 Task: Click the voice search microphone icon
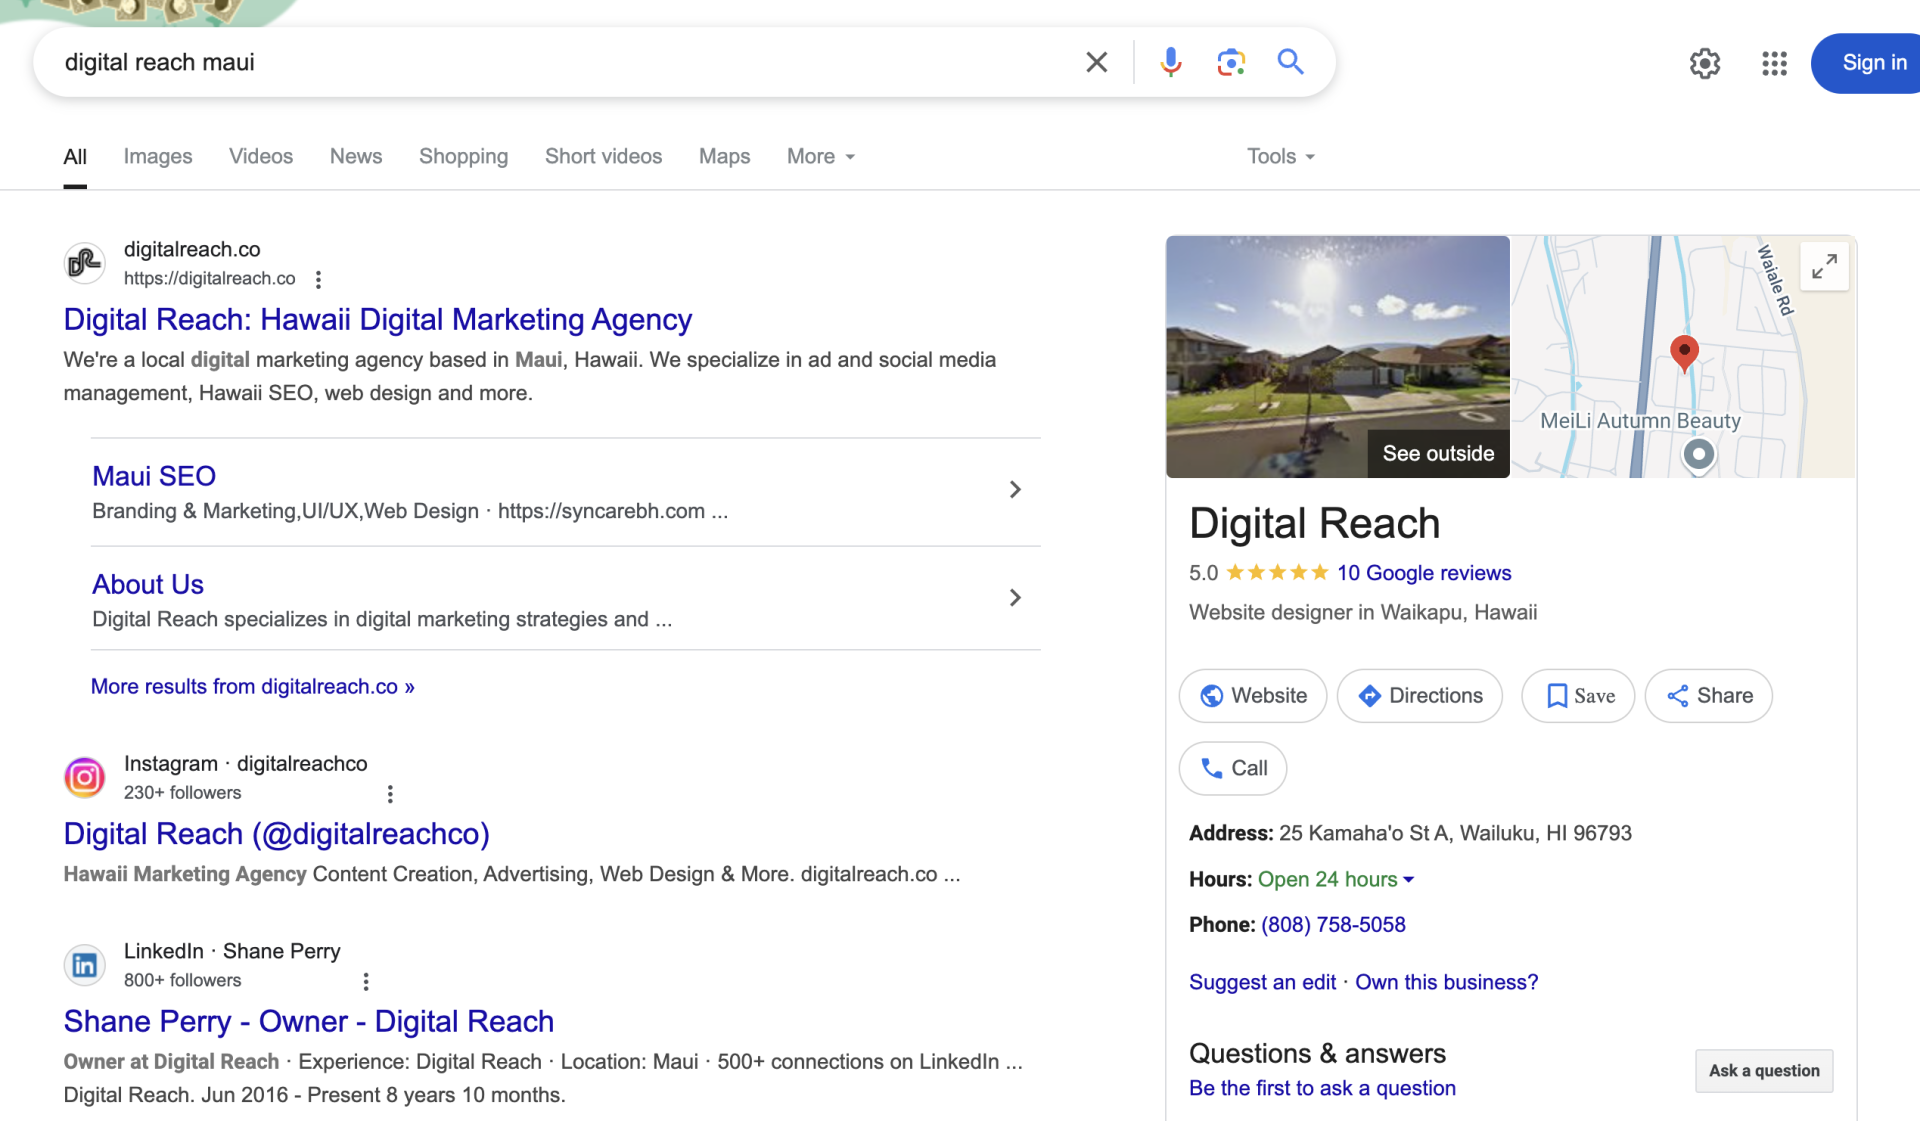coord(1170,62)
